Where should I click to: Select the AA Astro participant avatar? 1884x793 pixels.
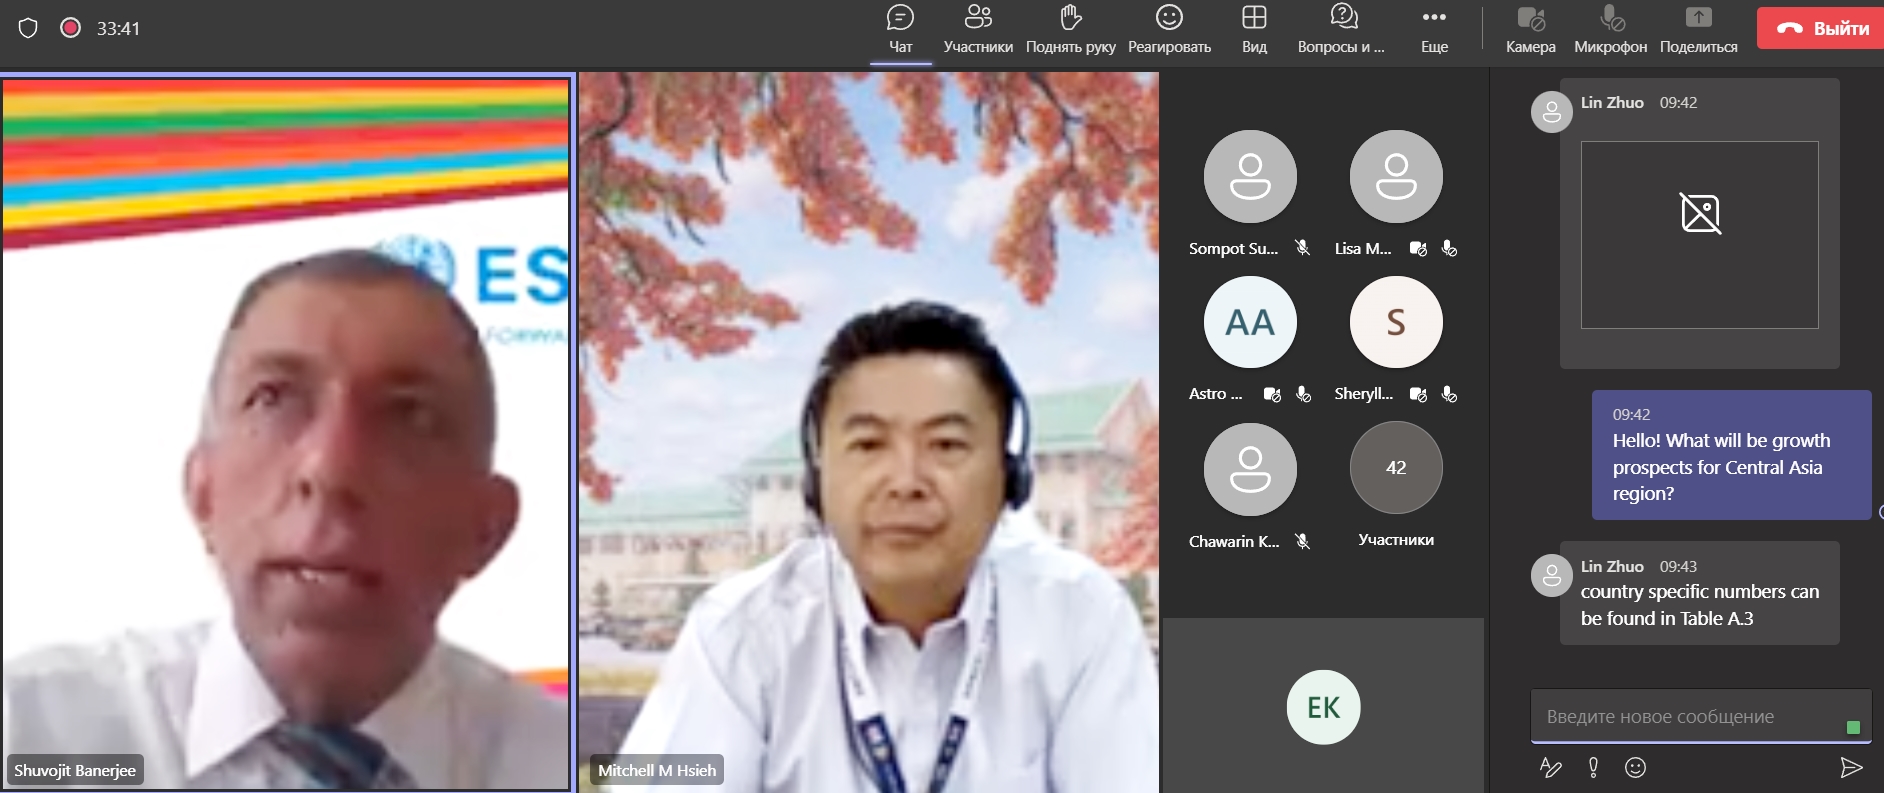click(x=1250, y=322)
